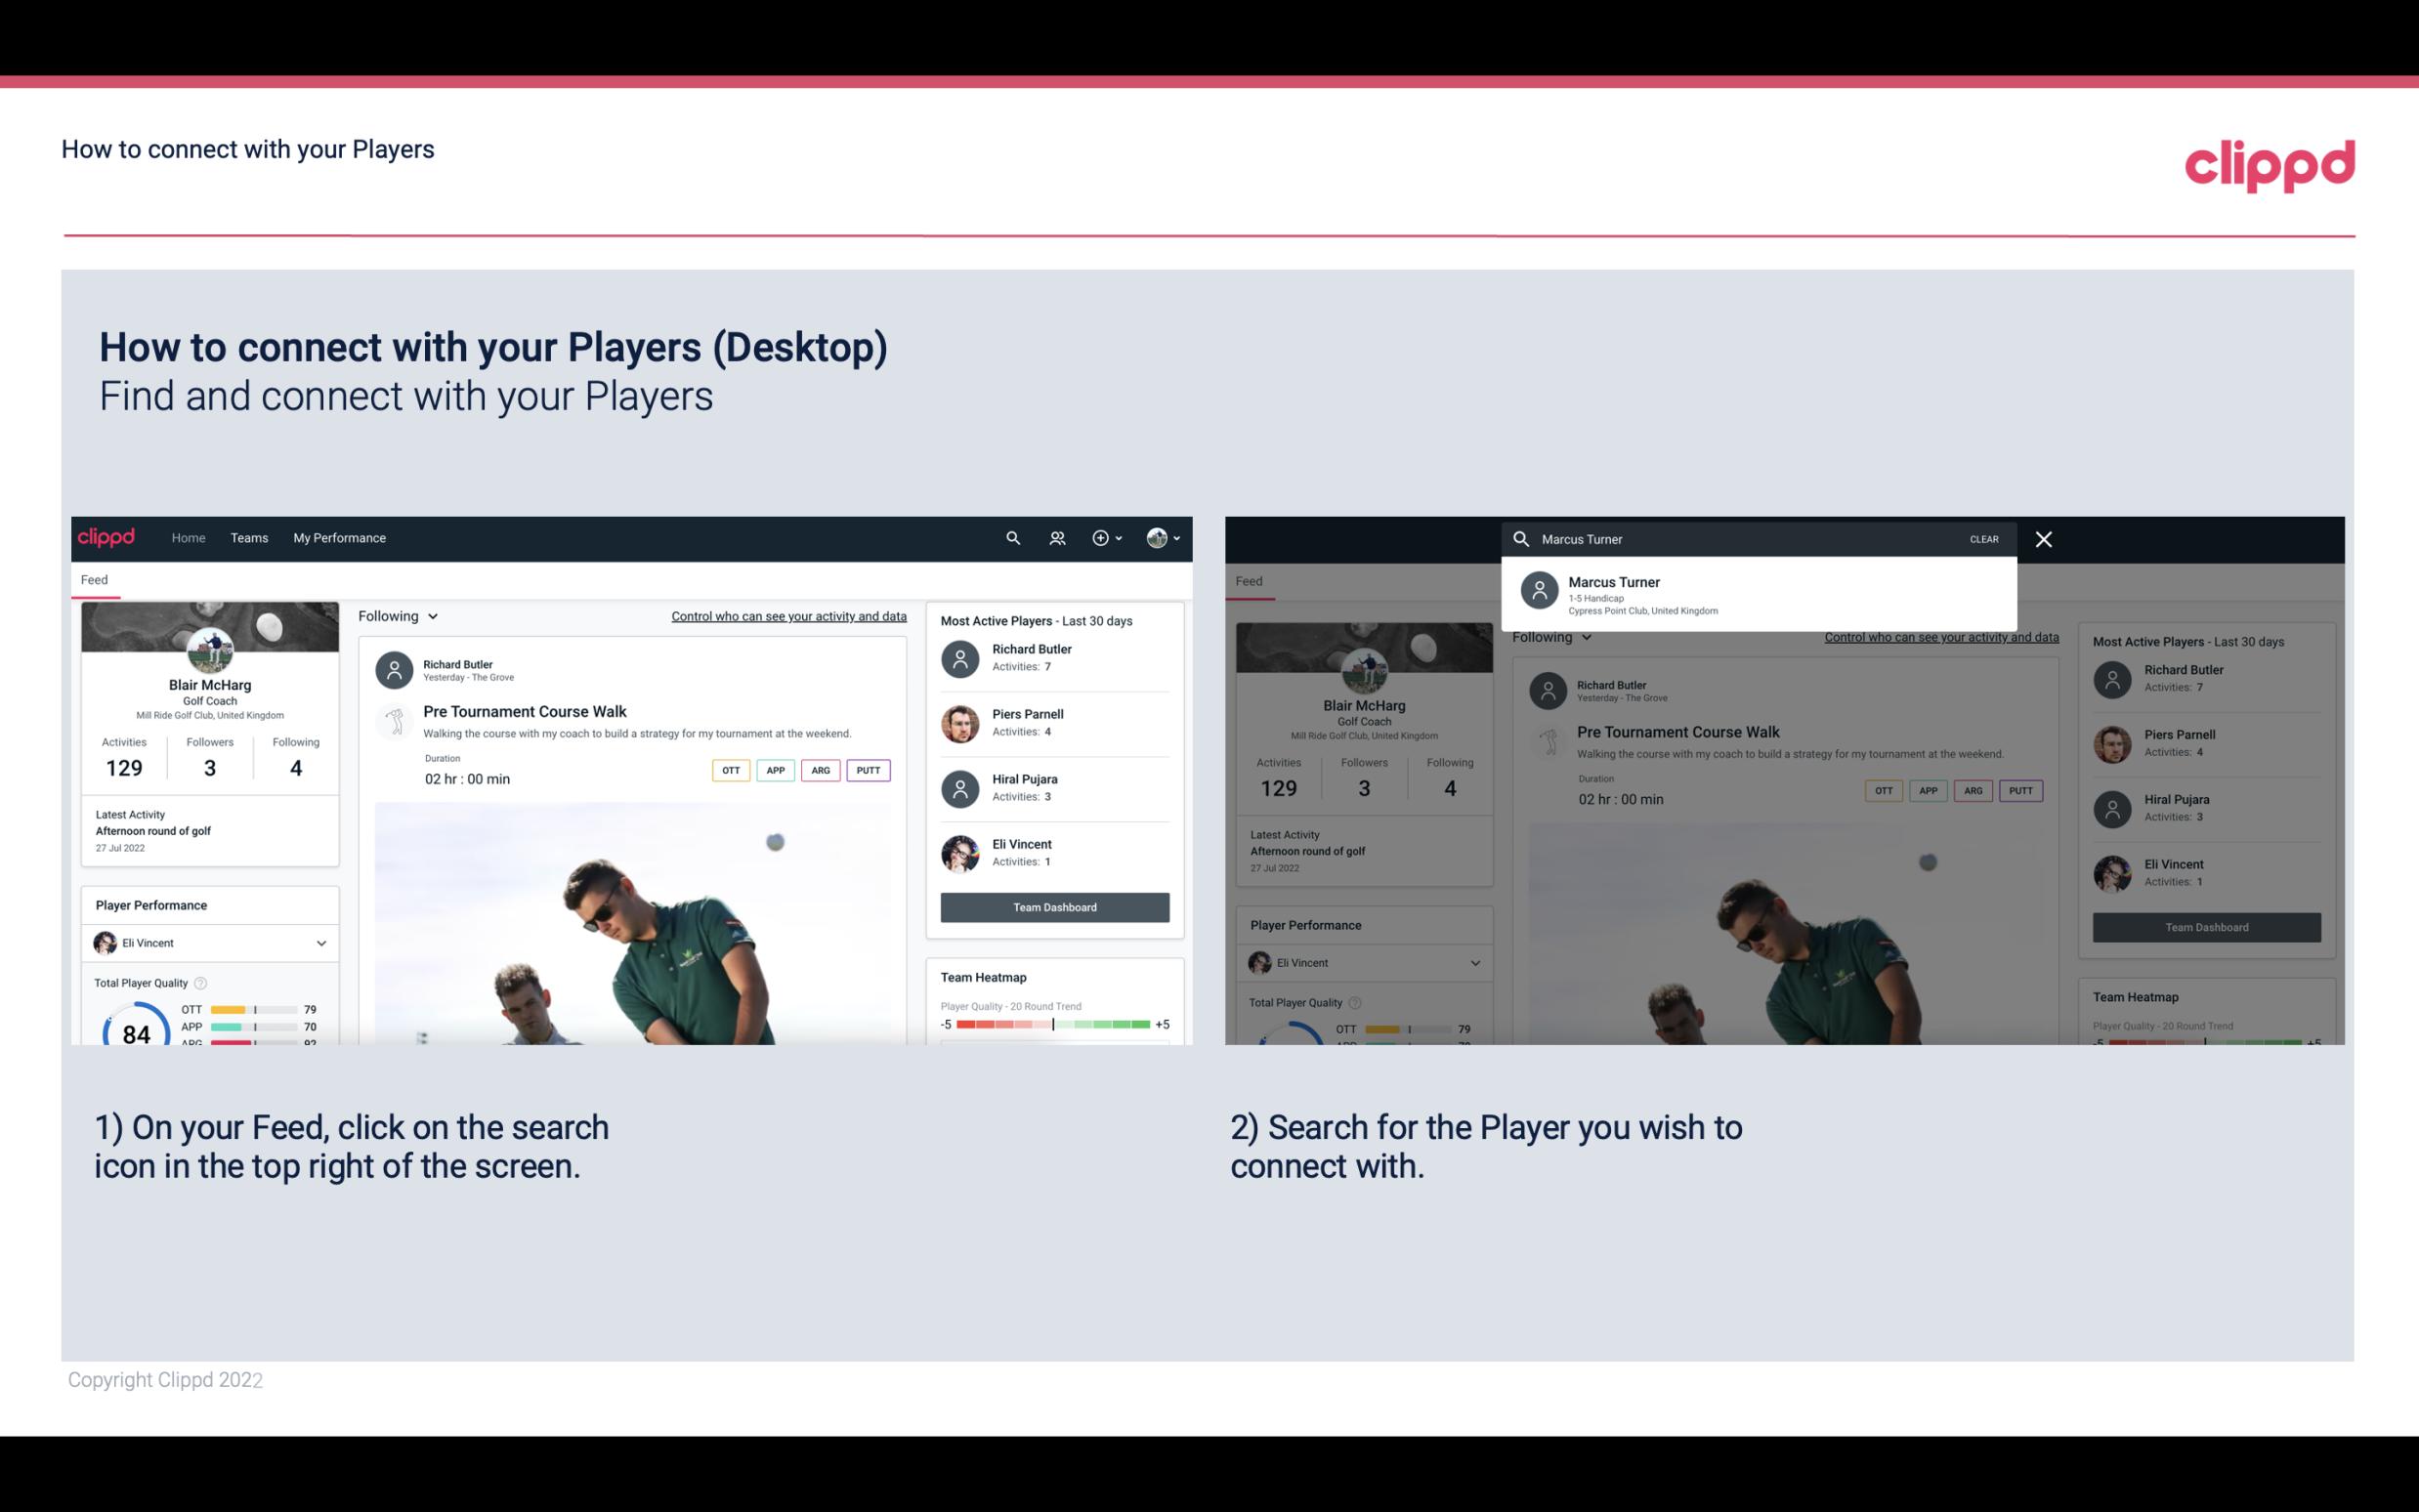Click the ARG performance tag icon
The image size is (2419, 1512).
pyautogui.click(x=819, y=770)
